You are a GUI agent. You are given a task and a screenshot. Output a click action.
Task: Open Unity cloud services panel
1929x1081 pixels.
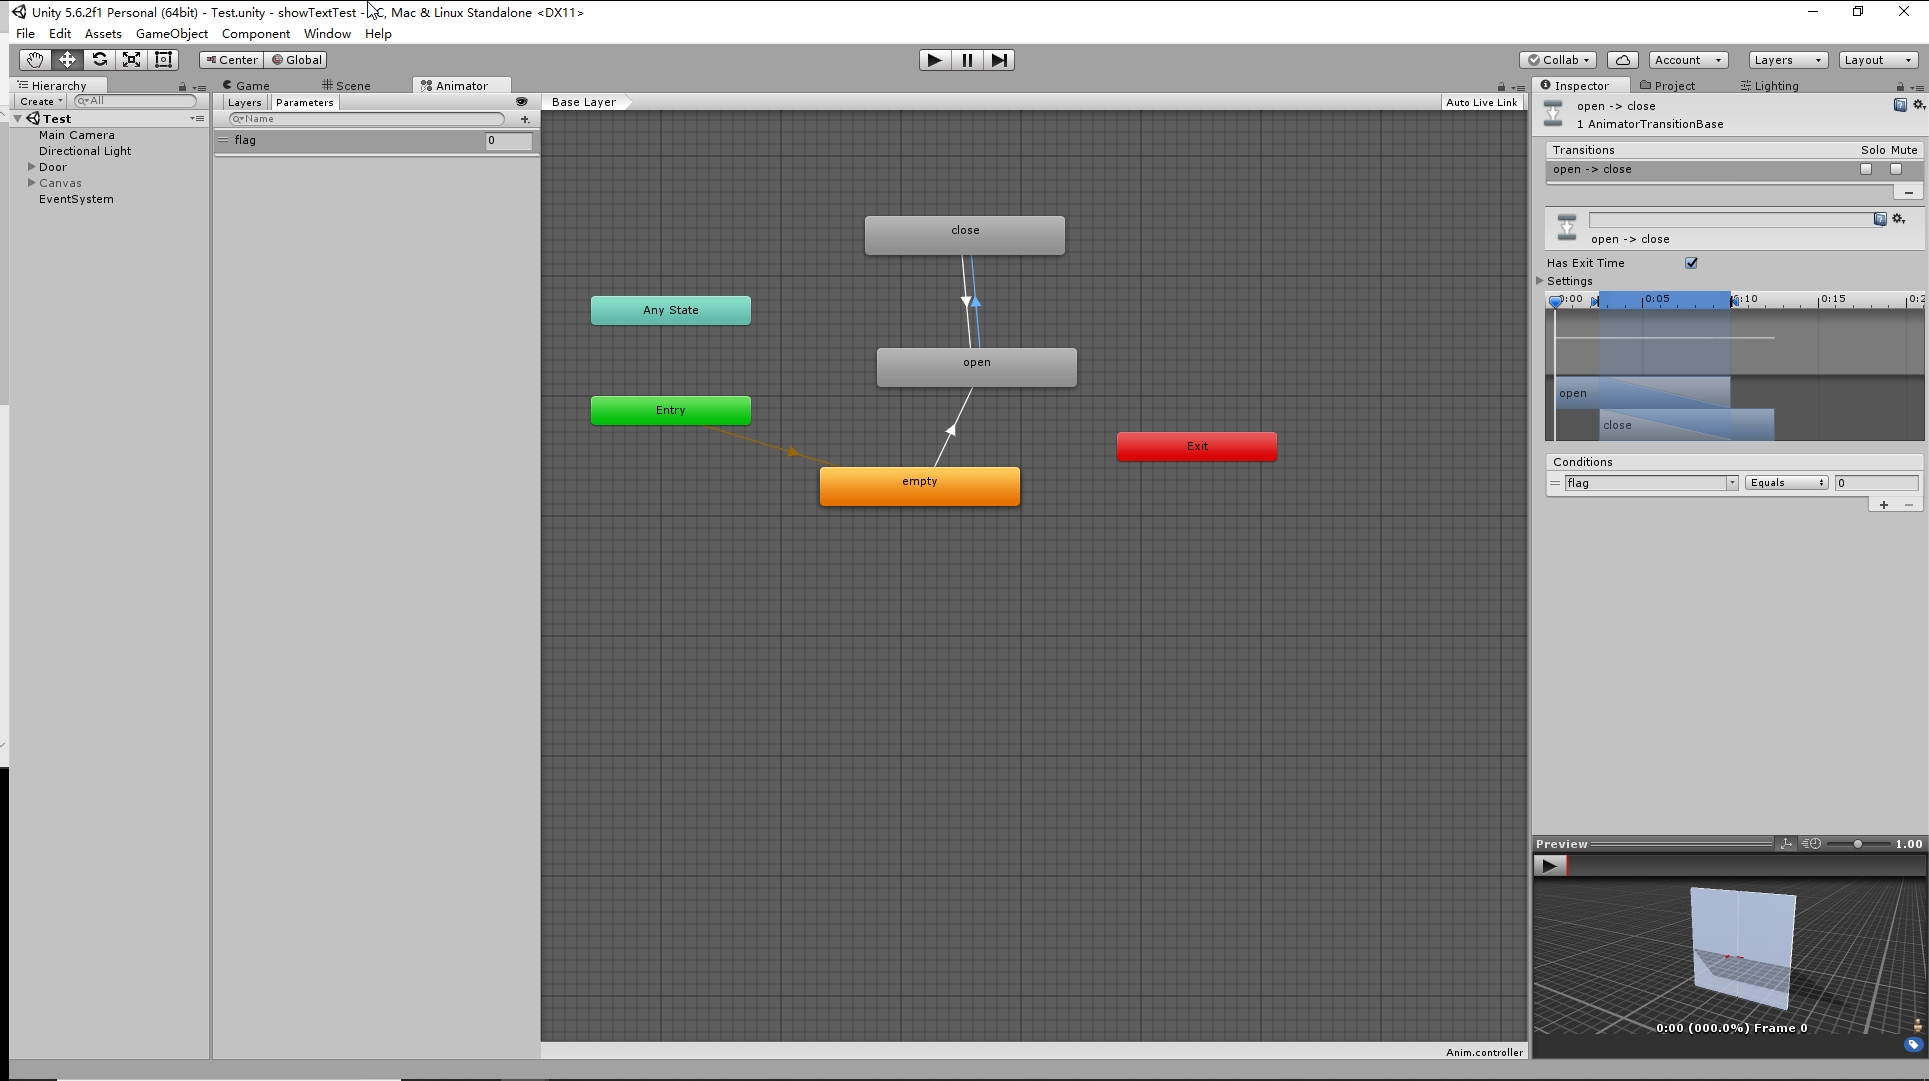[x=1622, y=59]
